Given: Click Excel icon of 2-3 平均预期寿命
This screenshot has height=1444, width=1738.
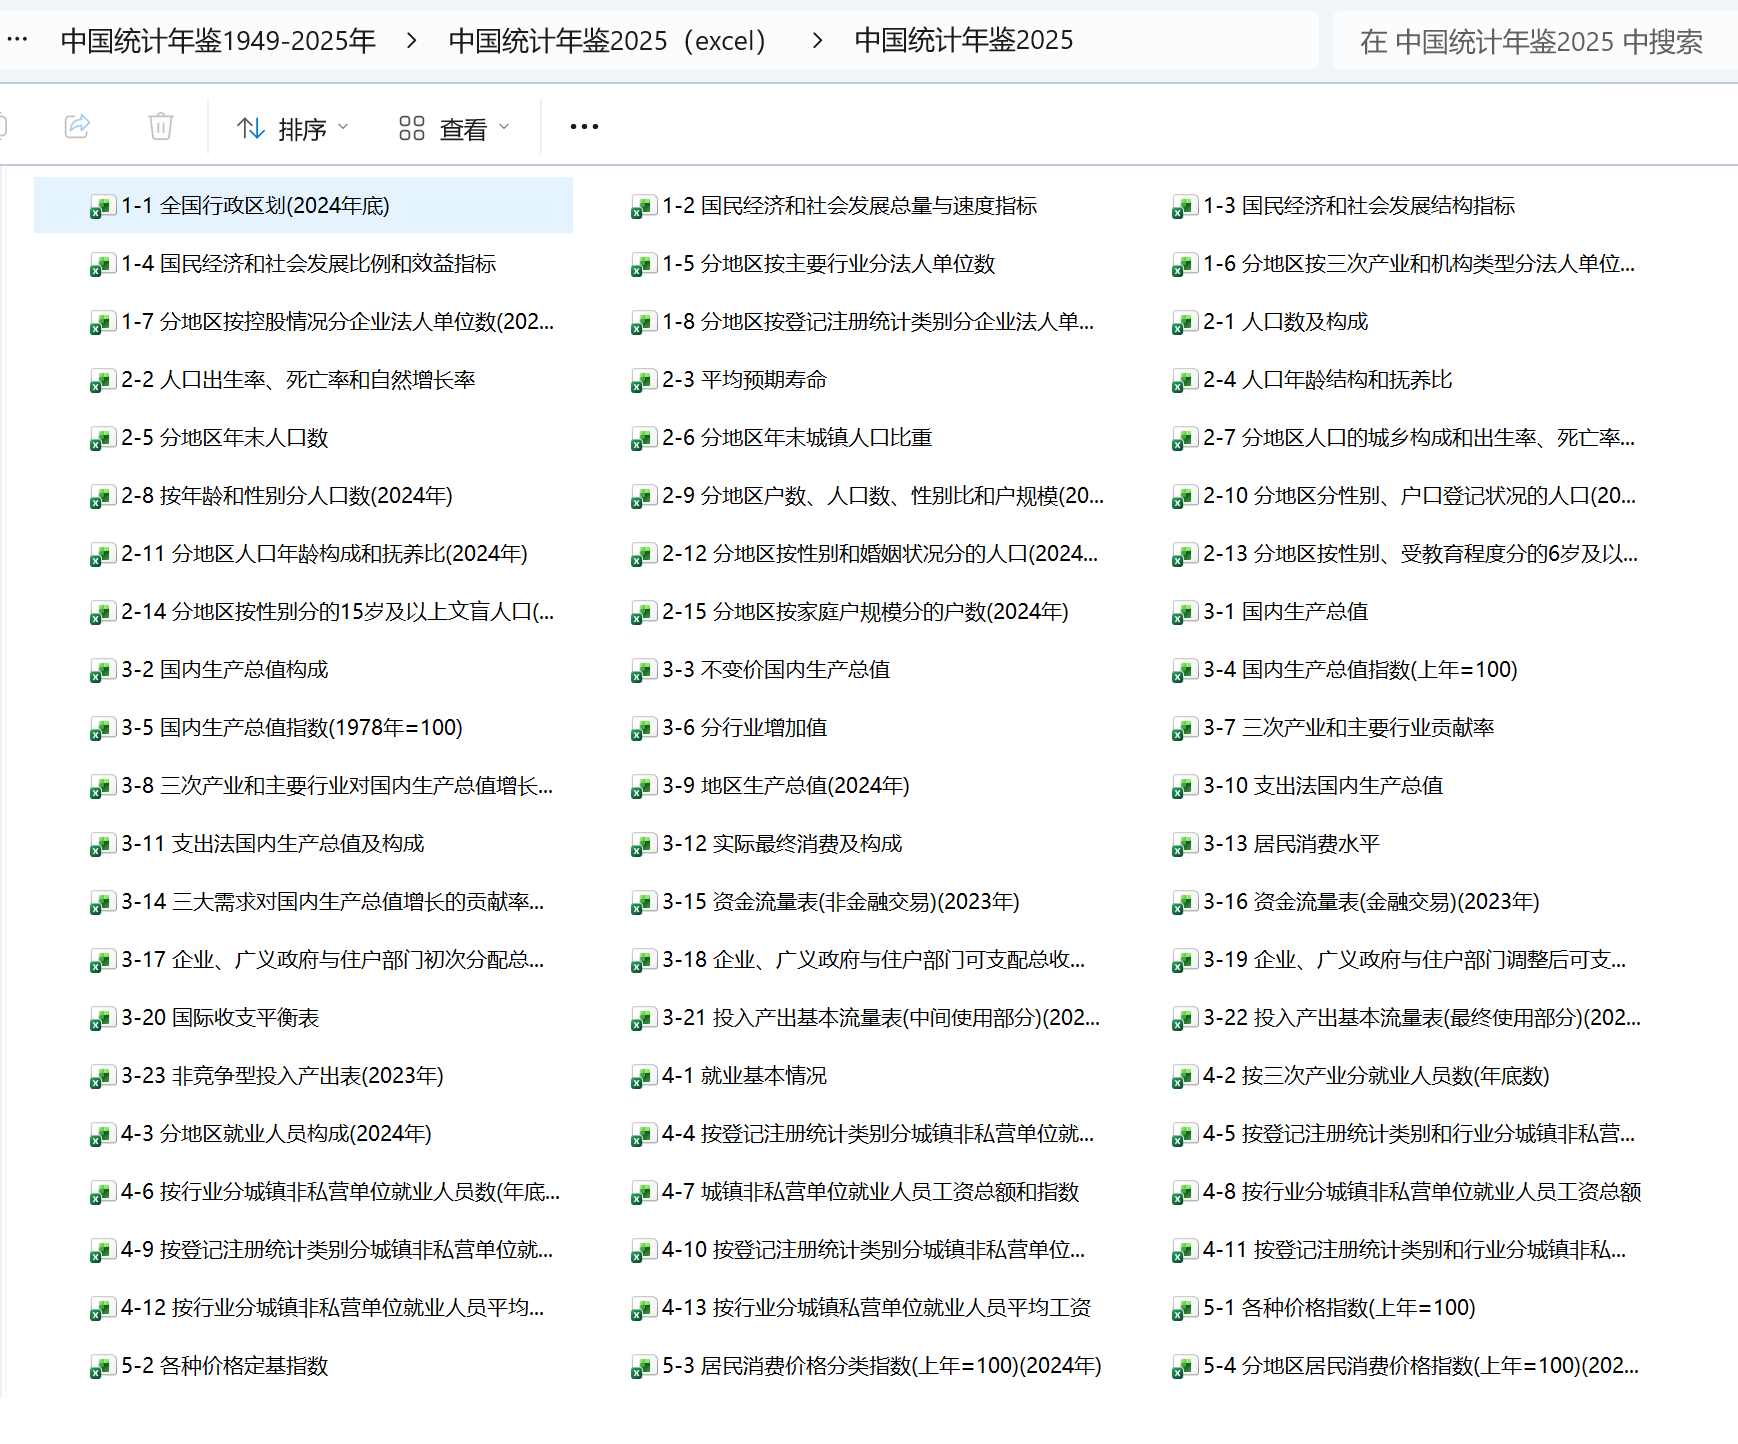Looking at the screenshot, I should [643, 381].
